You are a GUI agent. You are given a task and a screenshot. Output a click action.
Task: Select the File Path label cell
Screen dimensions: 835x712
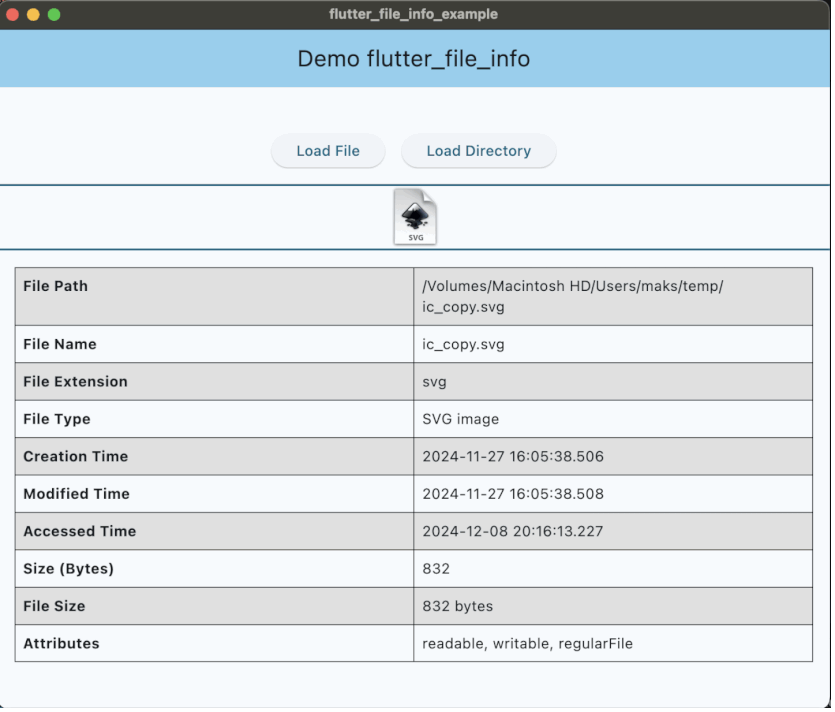tap(215, 298)
